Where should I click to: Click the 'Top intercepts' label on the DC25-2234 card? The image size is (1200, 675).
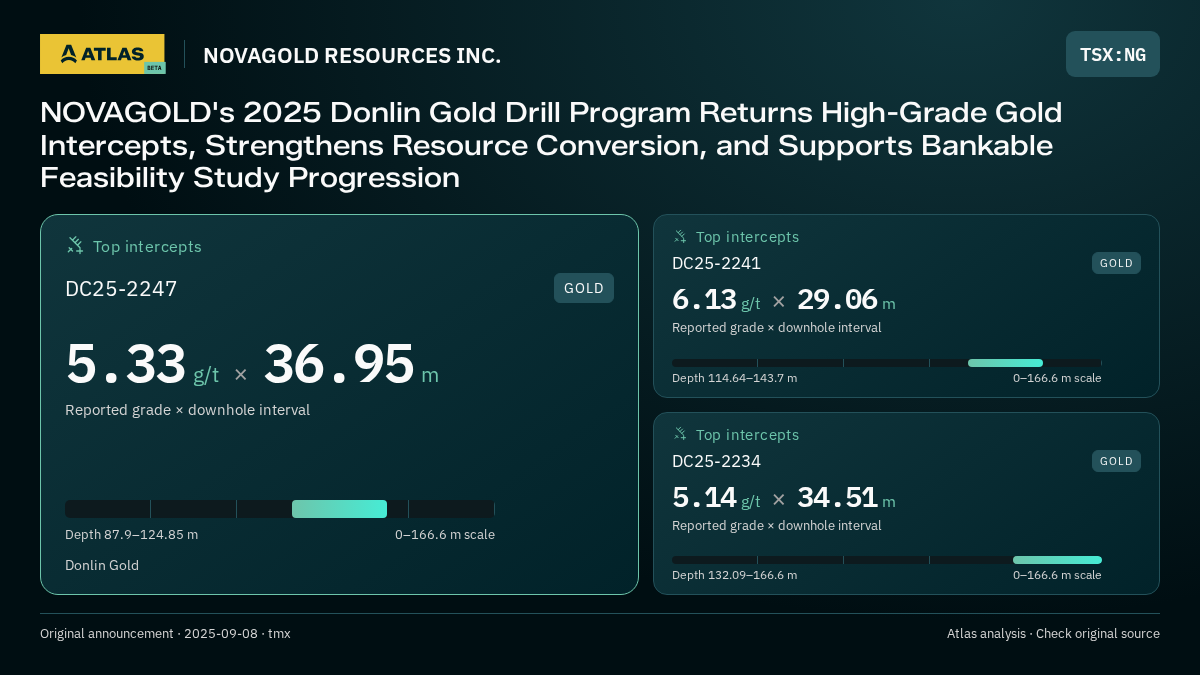point(747,435)
